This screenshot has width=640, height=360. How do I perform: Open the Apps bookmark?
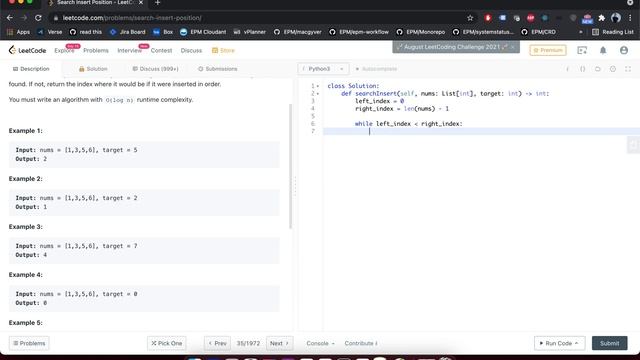[x=18, y=32]
